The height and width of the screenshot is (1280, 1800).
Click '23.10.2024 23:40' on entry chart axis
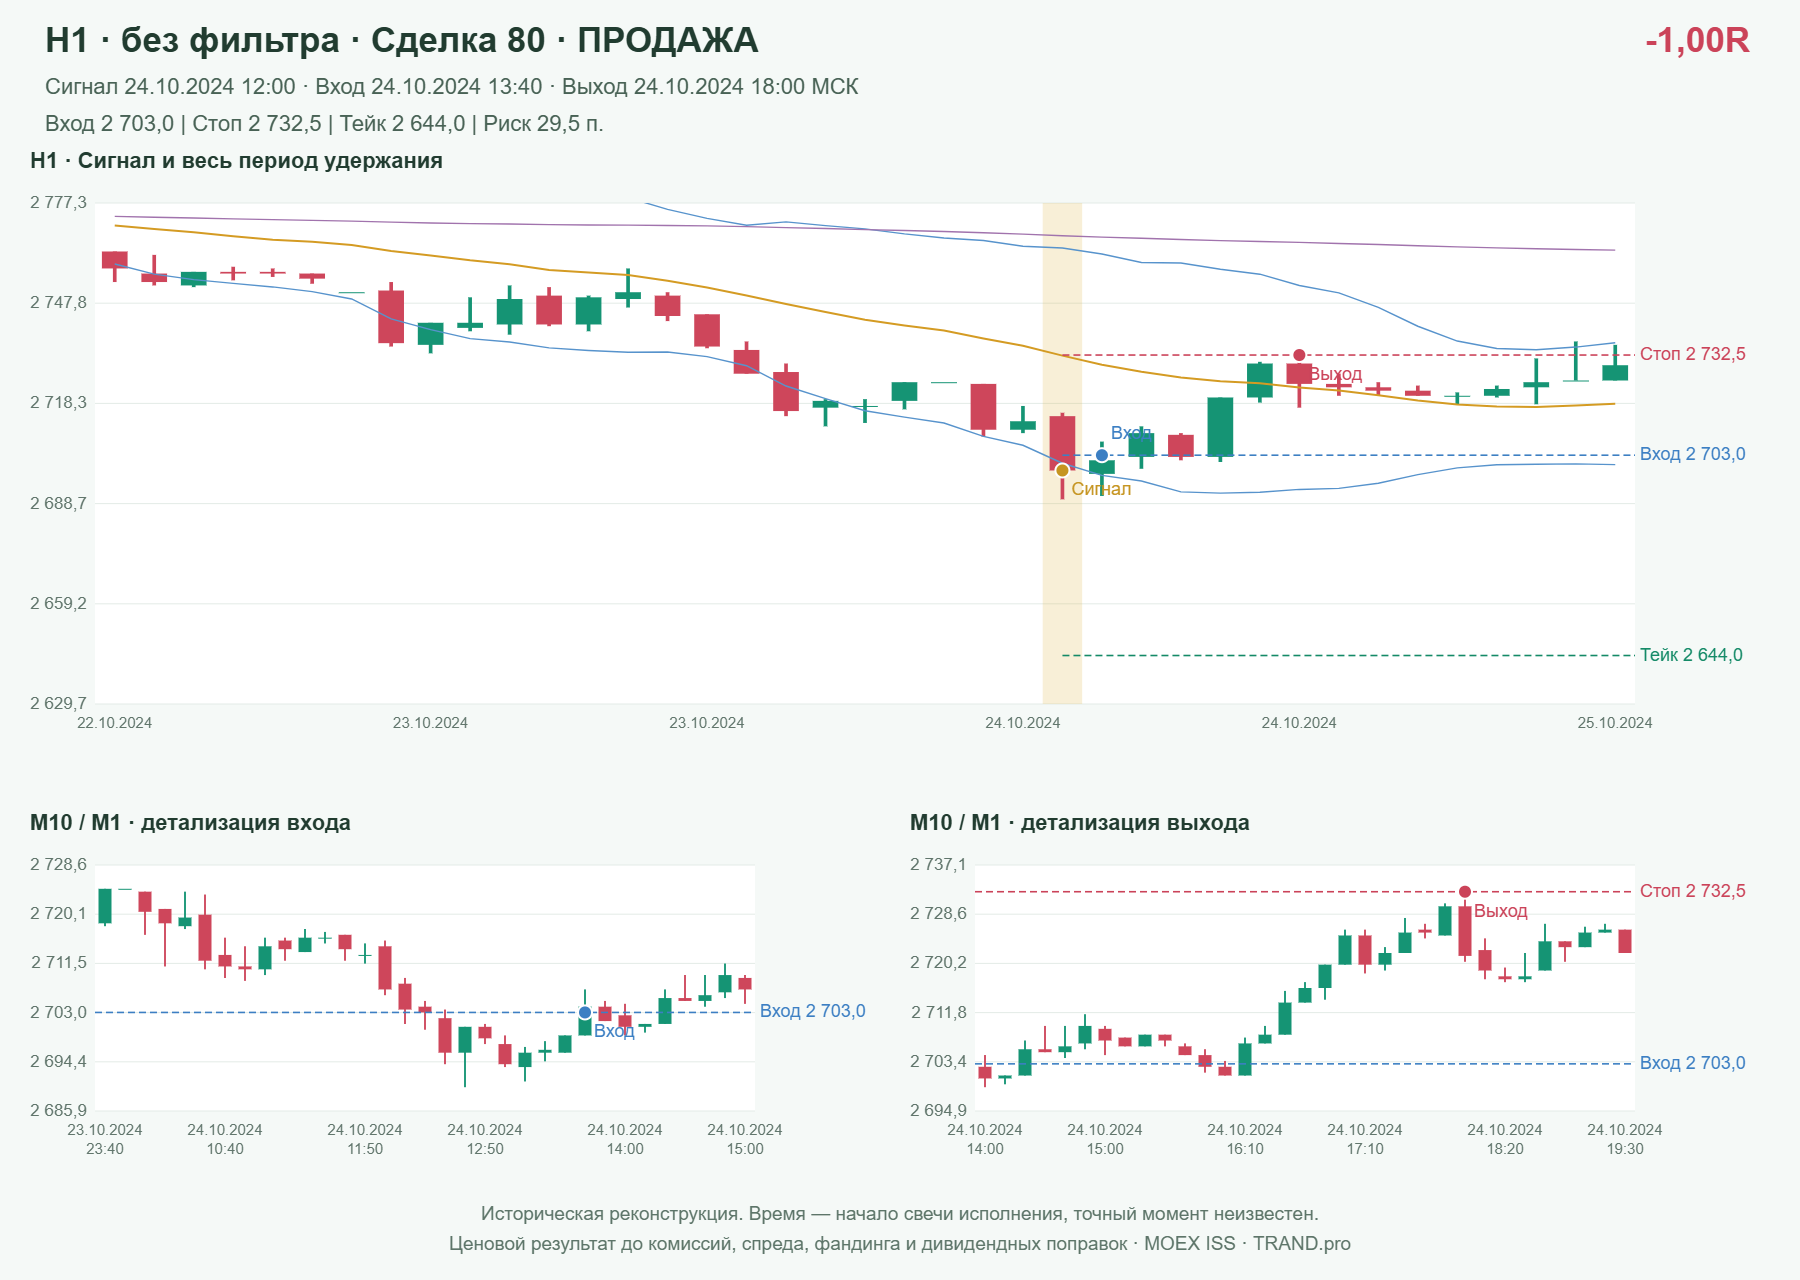click(105, 1139)
